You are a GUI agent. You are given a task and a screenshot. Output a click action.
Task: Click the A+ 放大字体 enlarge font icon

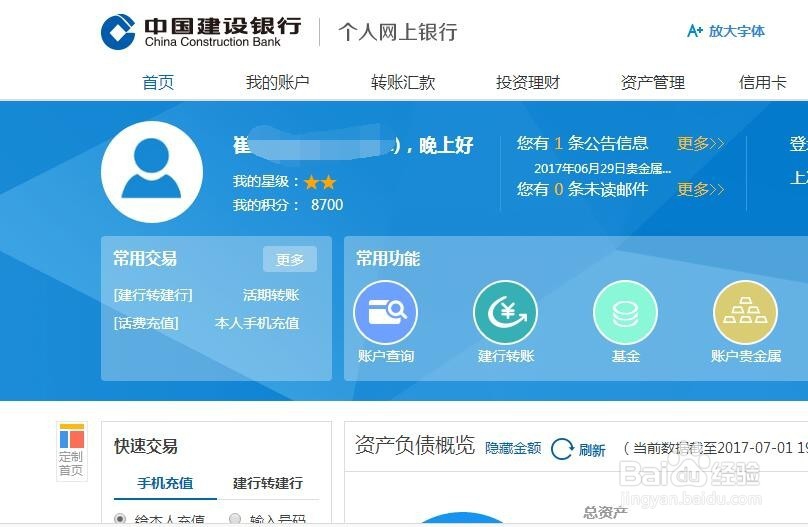[x=726, y=31]
